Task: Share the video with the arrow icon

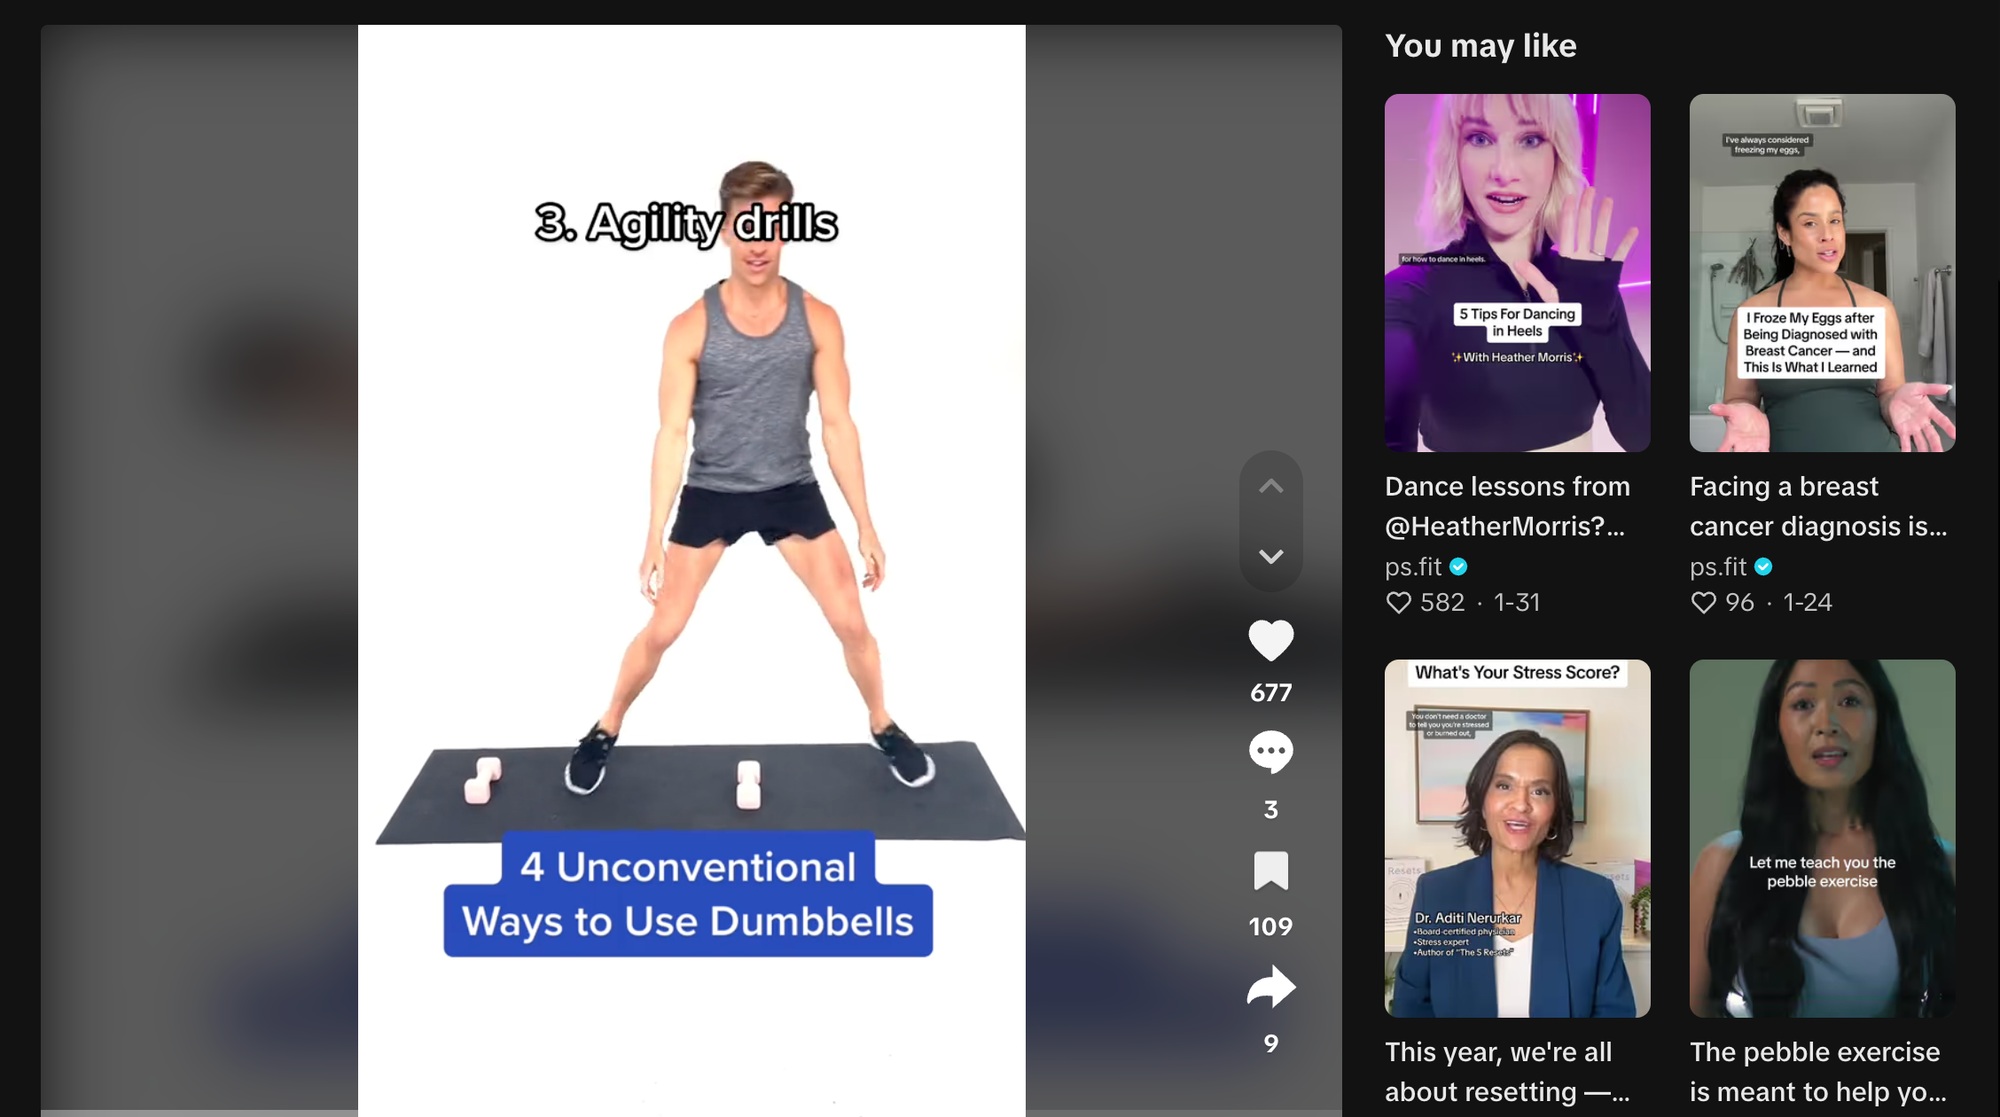Action: click(x=1271, y=986)
